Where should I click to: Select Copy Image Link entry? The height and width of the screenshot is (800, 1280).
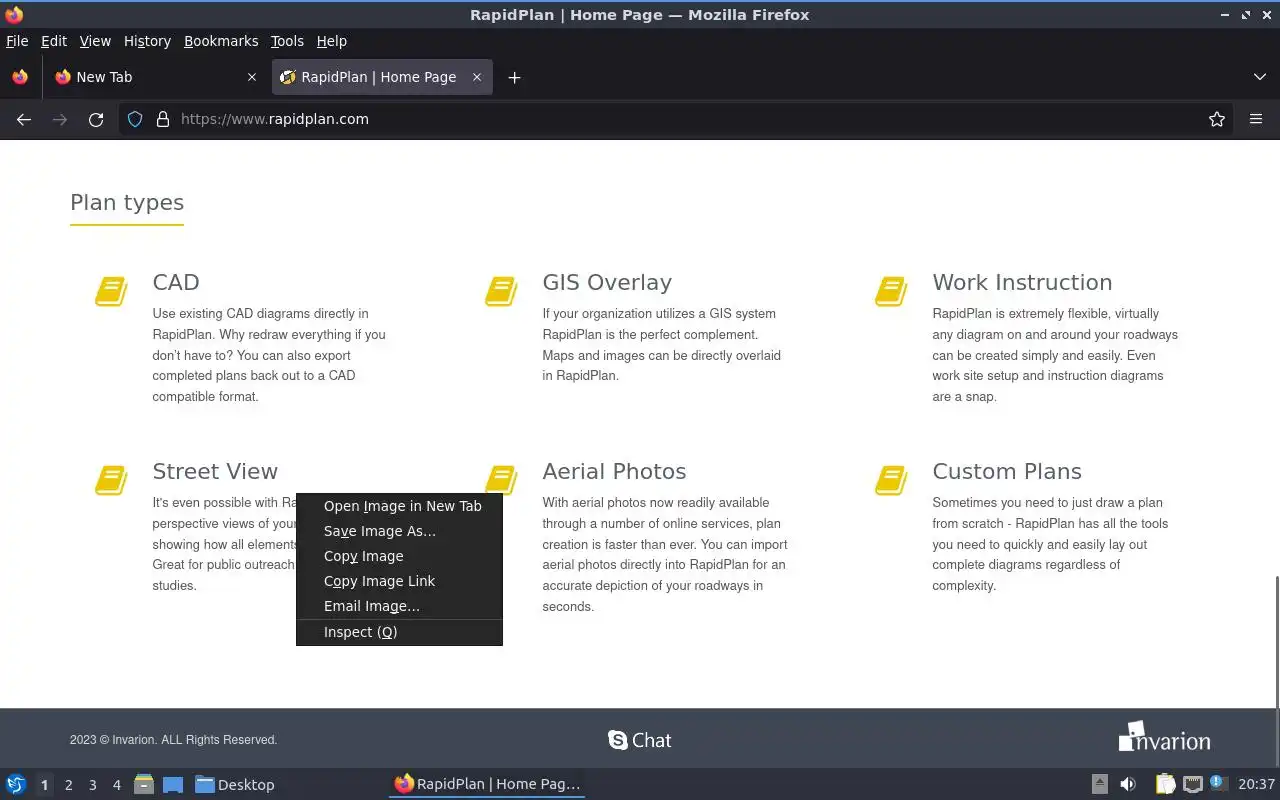(x=399, y=581)
